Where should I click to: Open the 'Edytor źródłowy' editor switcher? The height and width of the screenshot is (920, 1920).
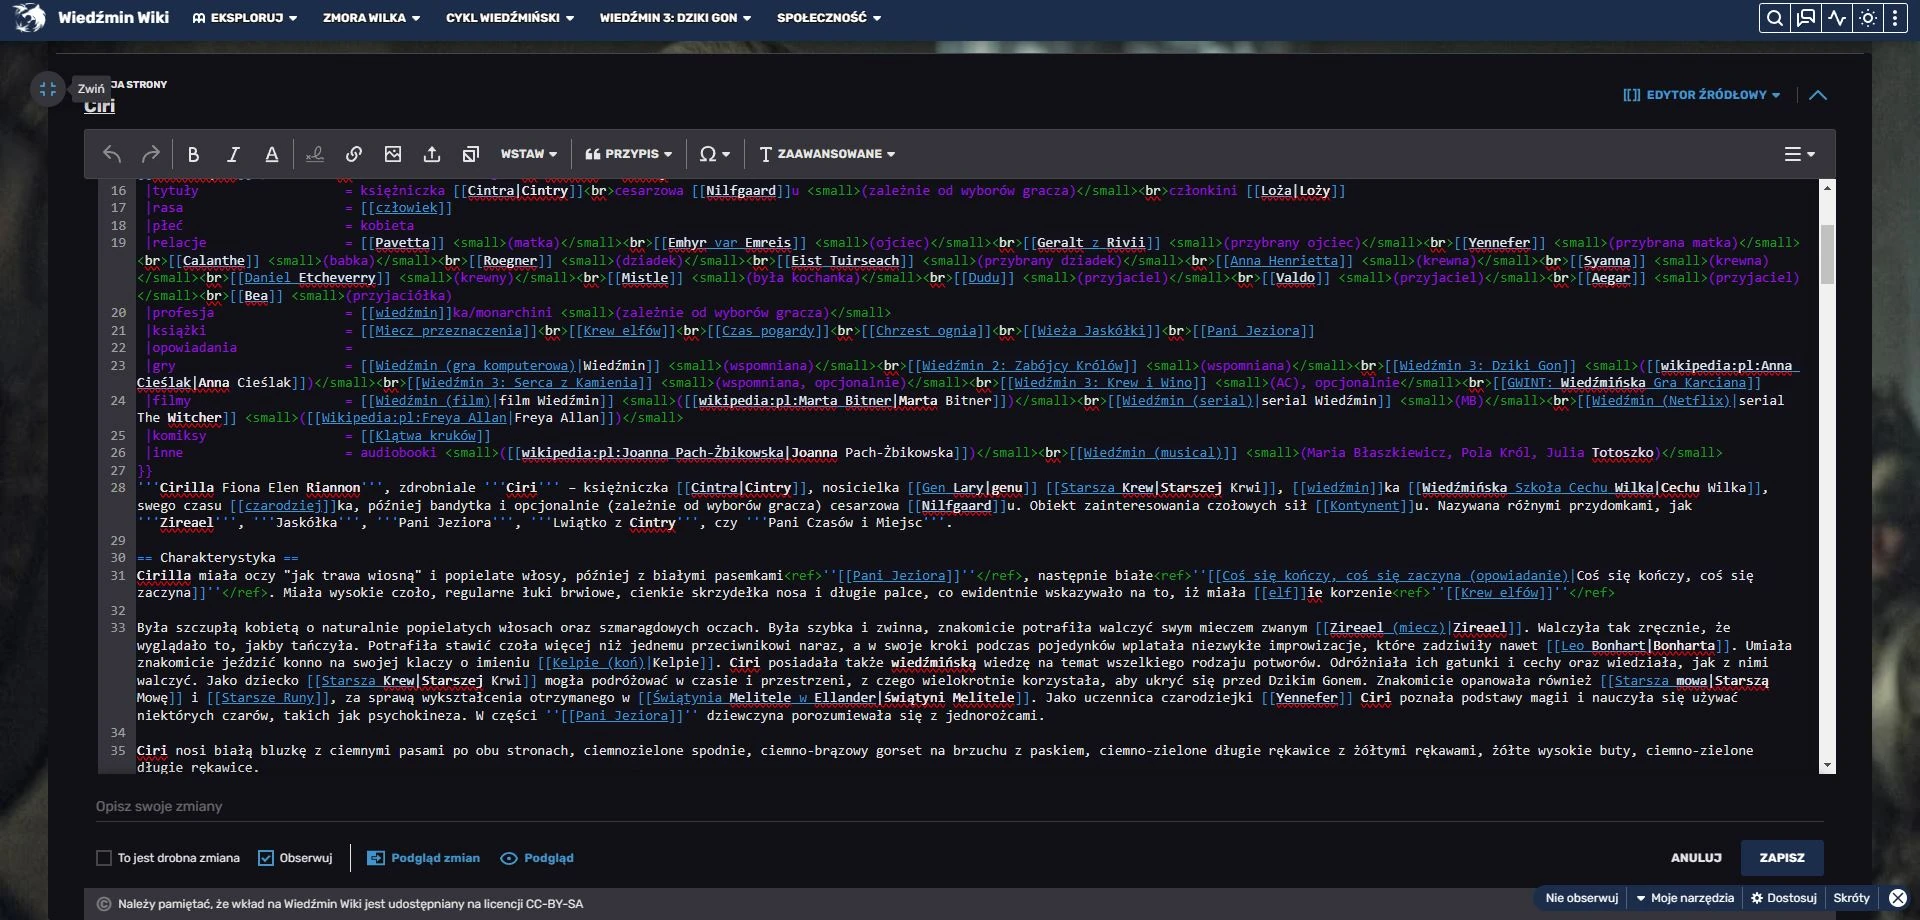pyautogui.click(x=1702, y=95)
